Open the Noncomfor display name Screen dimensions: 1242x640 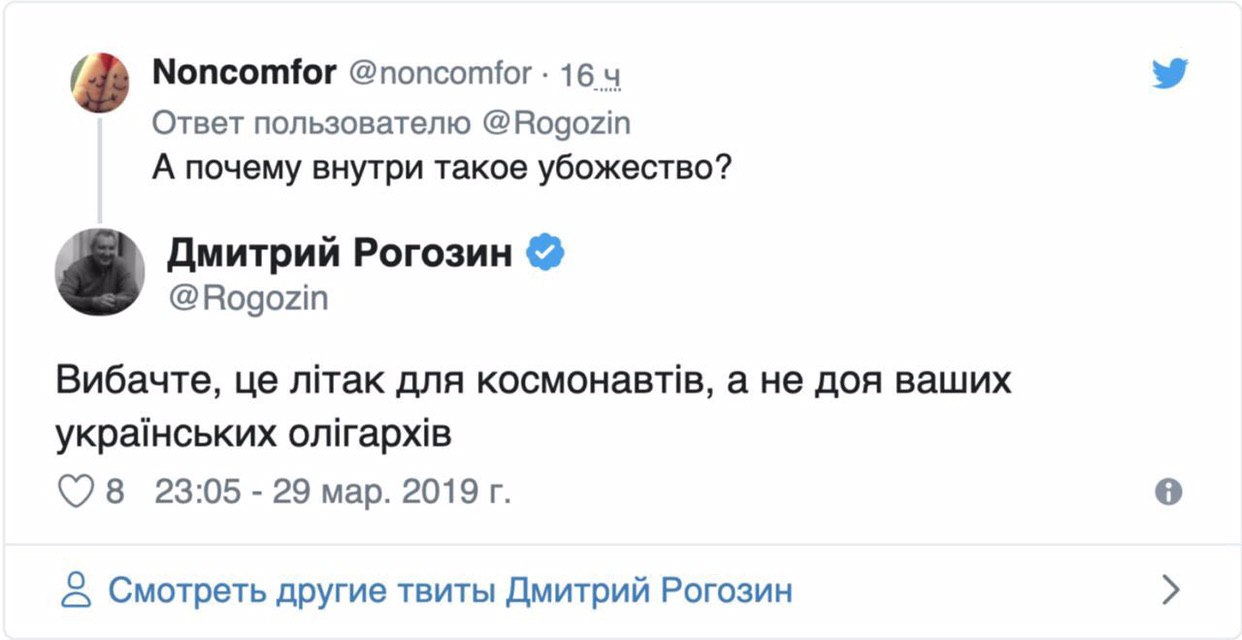[x=243, y=73]
